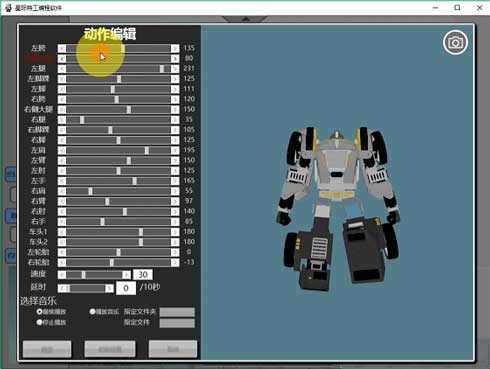The height and width of the screenshot is (369, 490).
Task: Select the 播放音乐 radio button
Action: pyautogui.click(x=92, y=312)
